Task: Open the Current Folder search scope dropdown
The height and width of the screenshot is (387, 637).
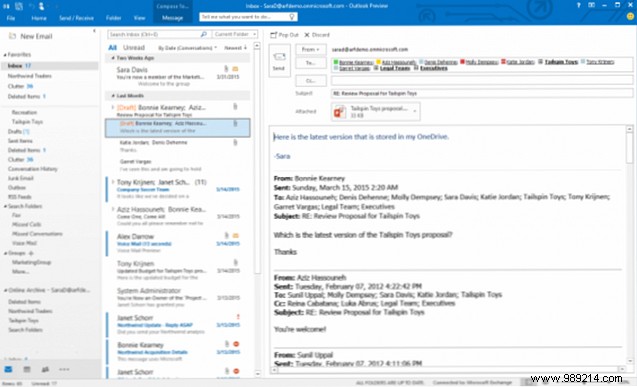Action: [x=235, y=35]
